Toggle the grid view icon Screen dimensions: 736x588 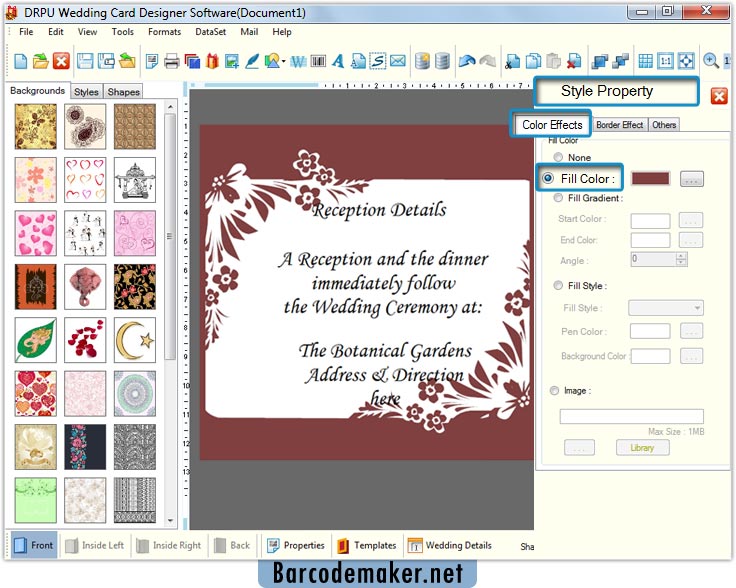point(645,61)
